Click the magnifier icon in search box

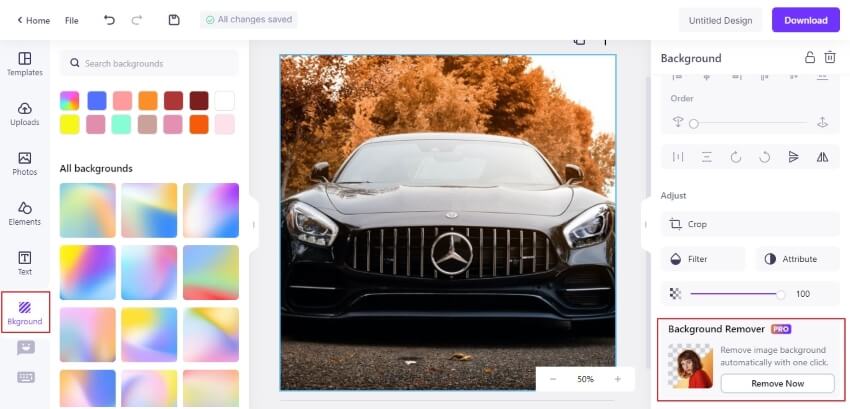pyautogui.click(x=75, y=63)
